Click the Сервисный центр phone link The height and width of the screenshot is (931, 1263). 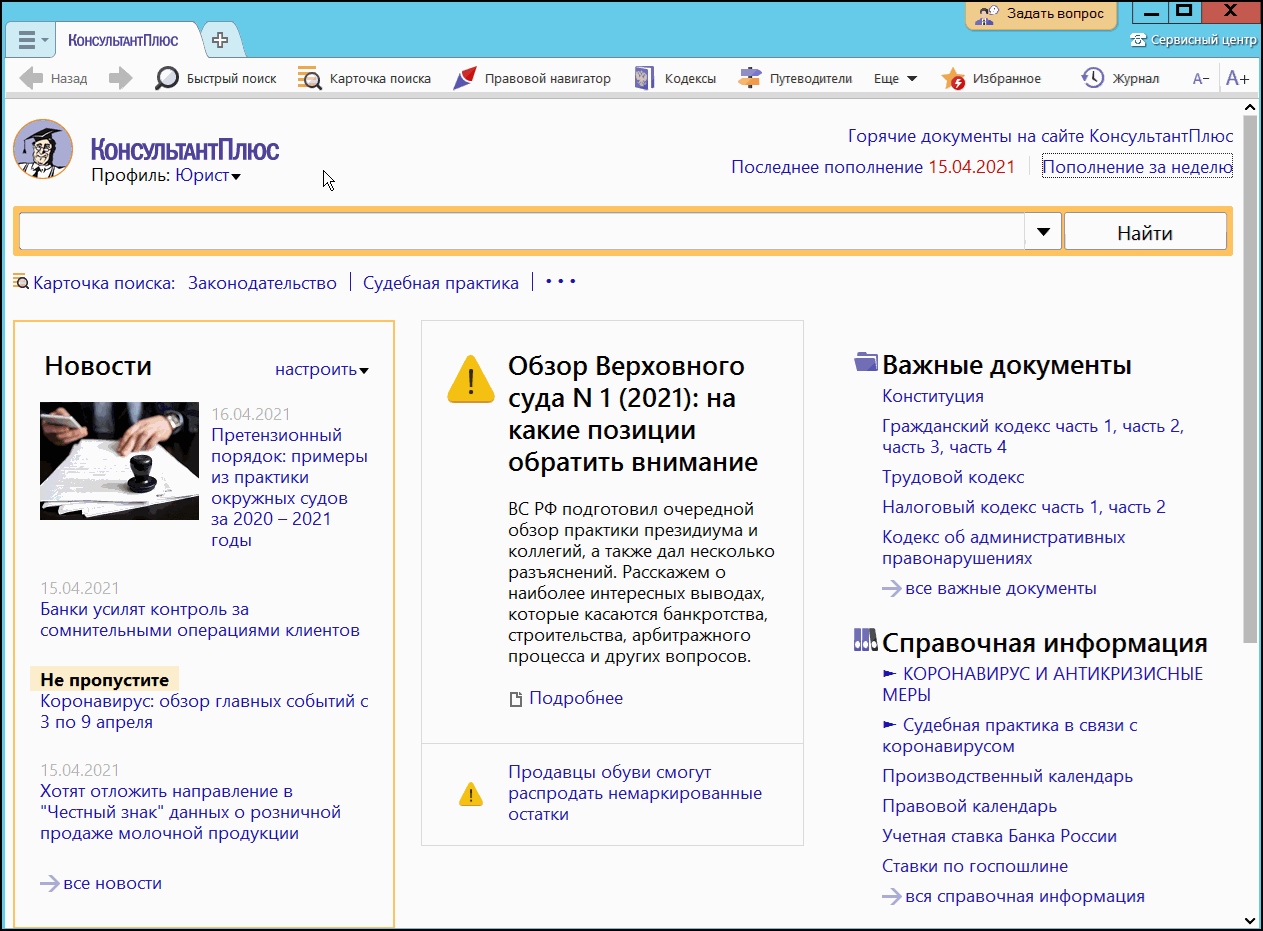(x=1193, y=40)
